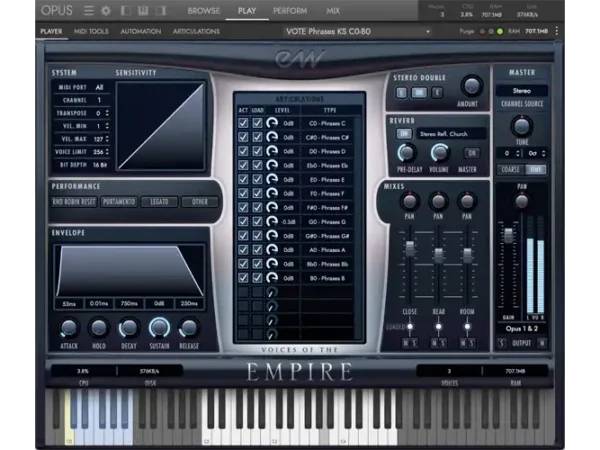
Task: Click the Sensitivity velocity curve graph
Action: coord(161,126)
